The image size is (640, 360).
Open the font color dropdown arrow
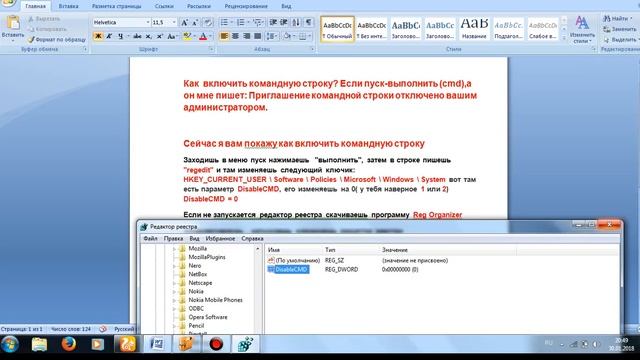click(x=210, y=36)
